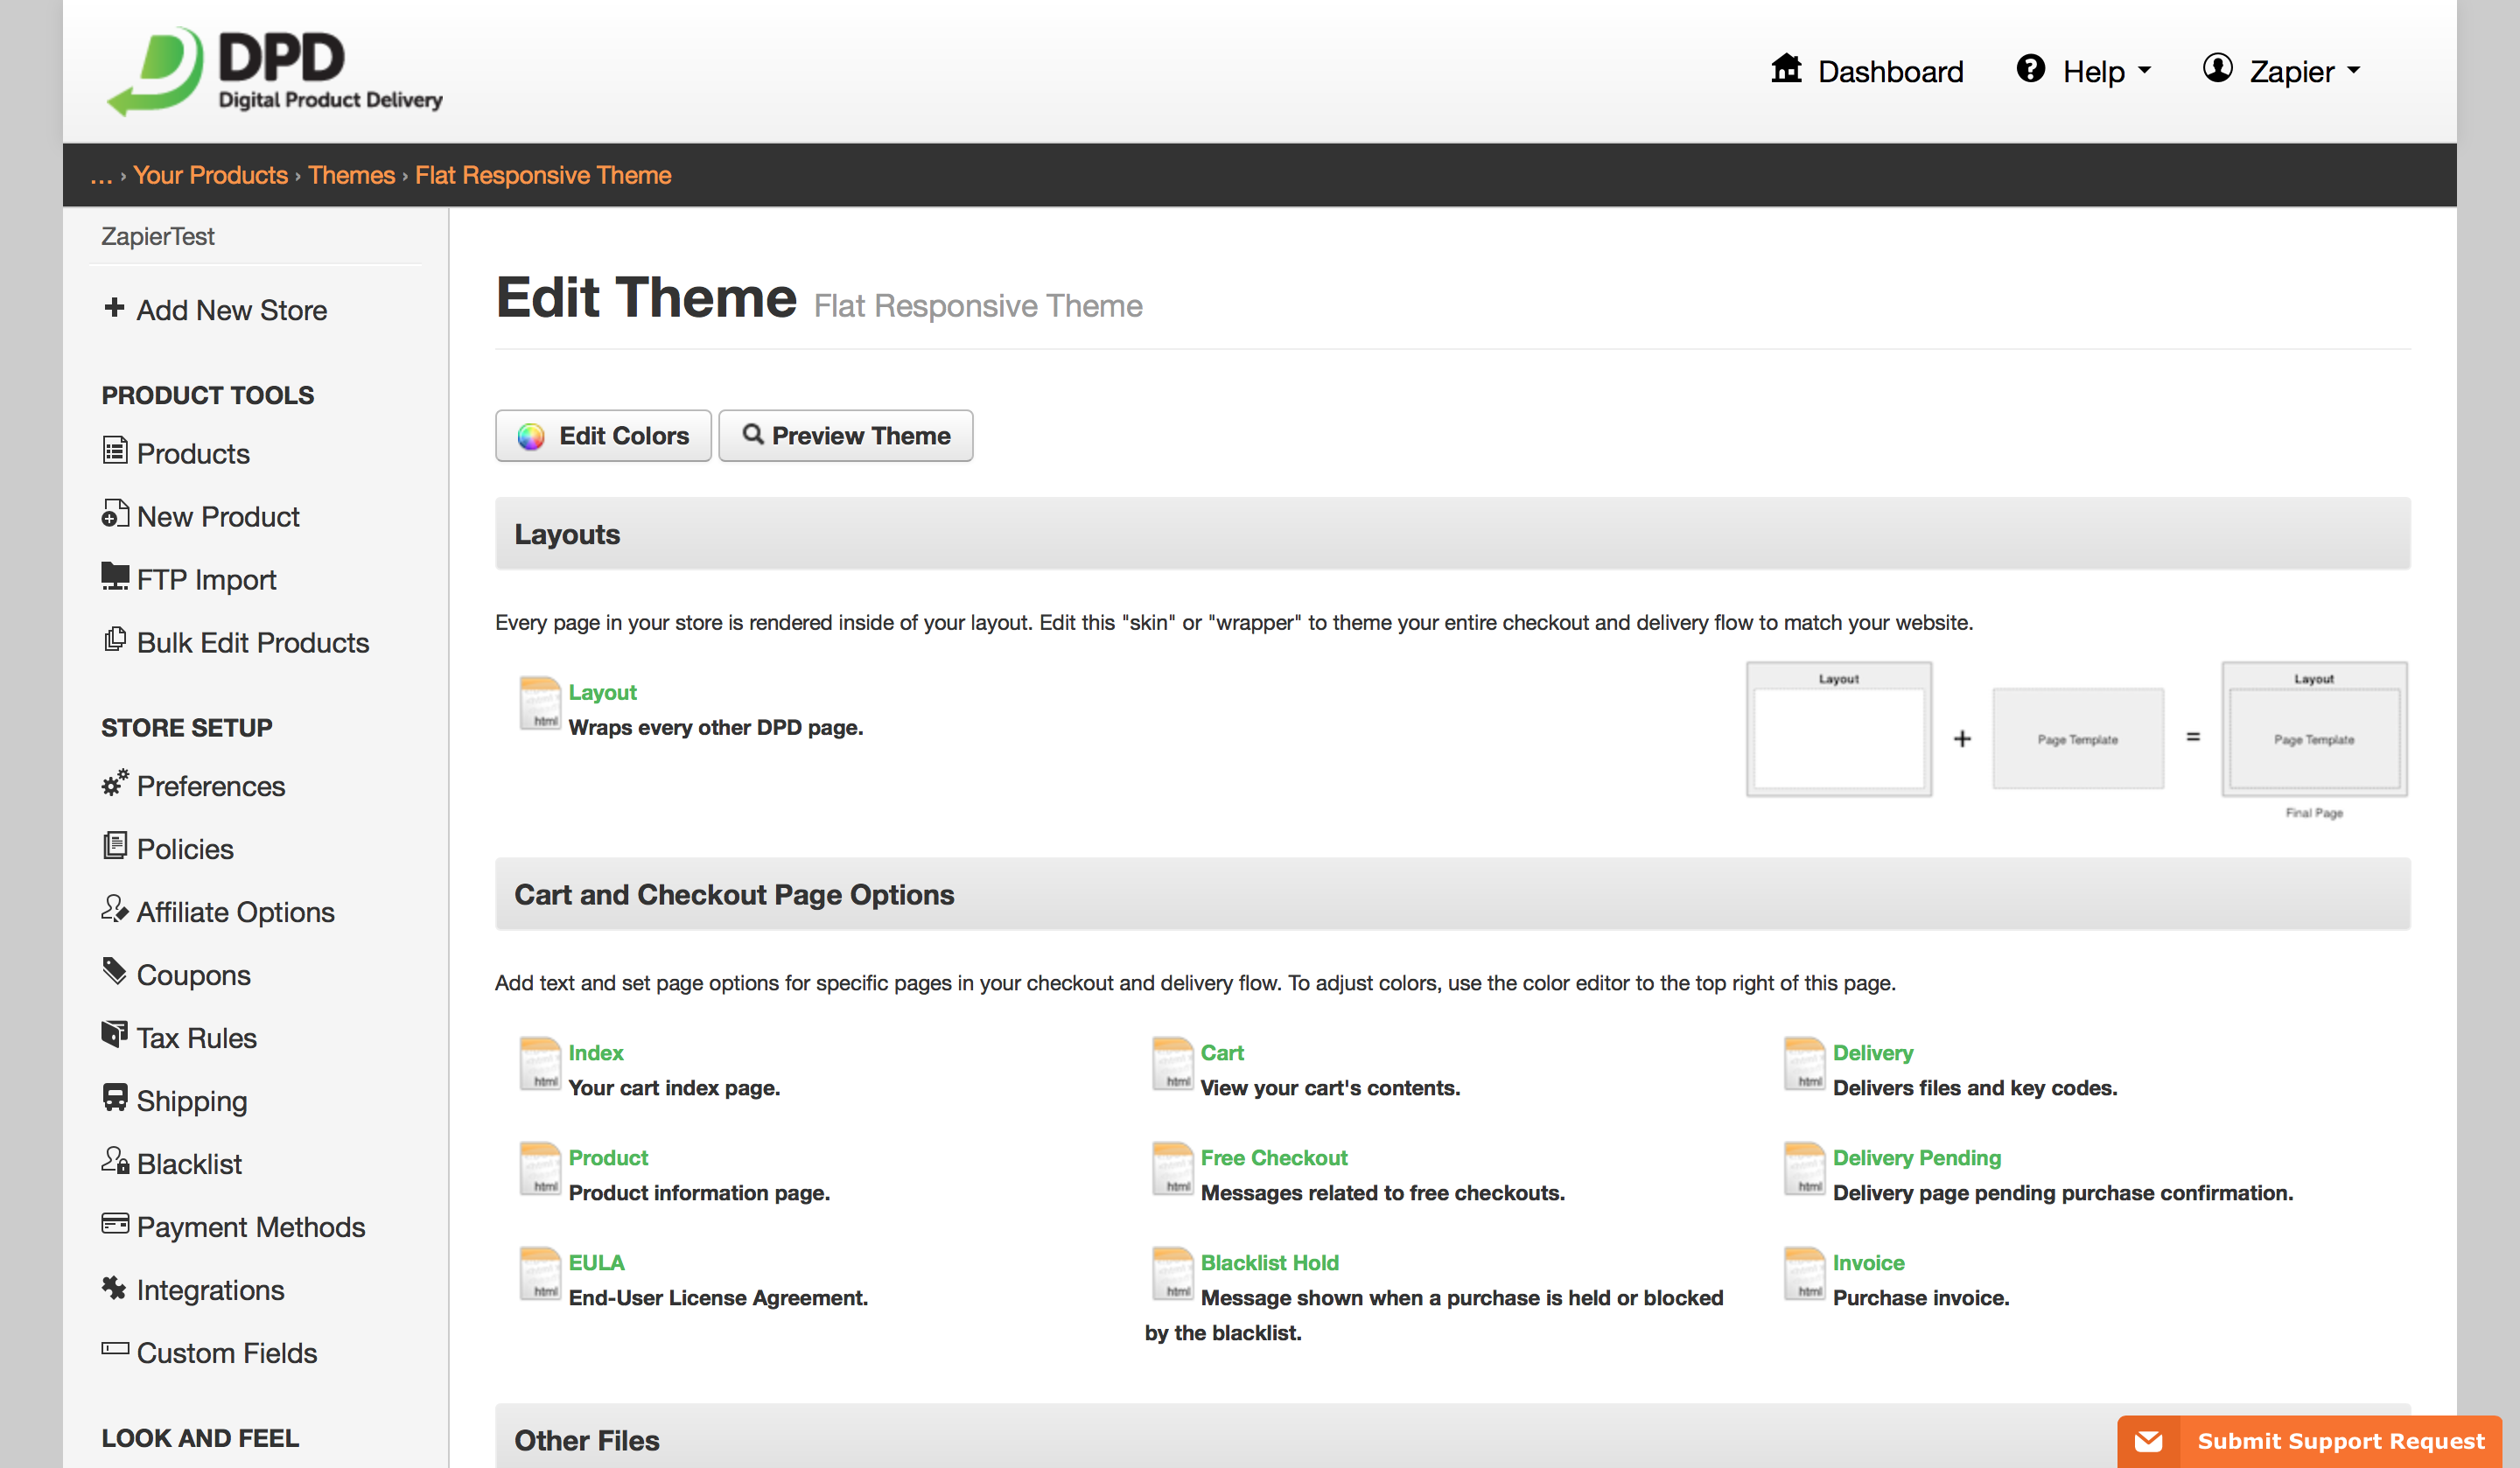The height and width of the screenshot is (1468, 2520).
Task: Expand the breadcrumb ellipsis
Action: [x=101, y=176]
